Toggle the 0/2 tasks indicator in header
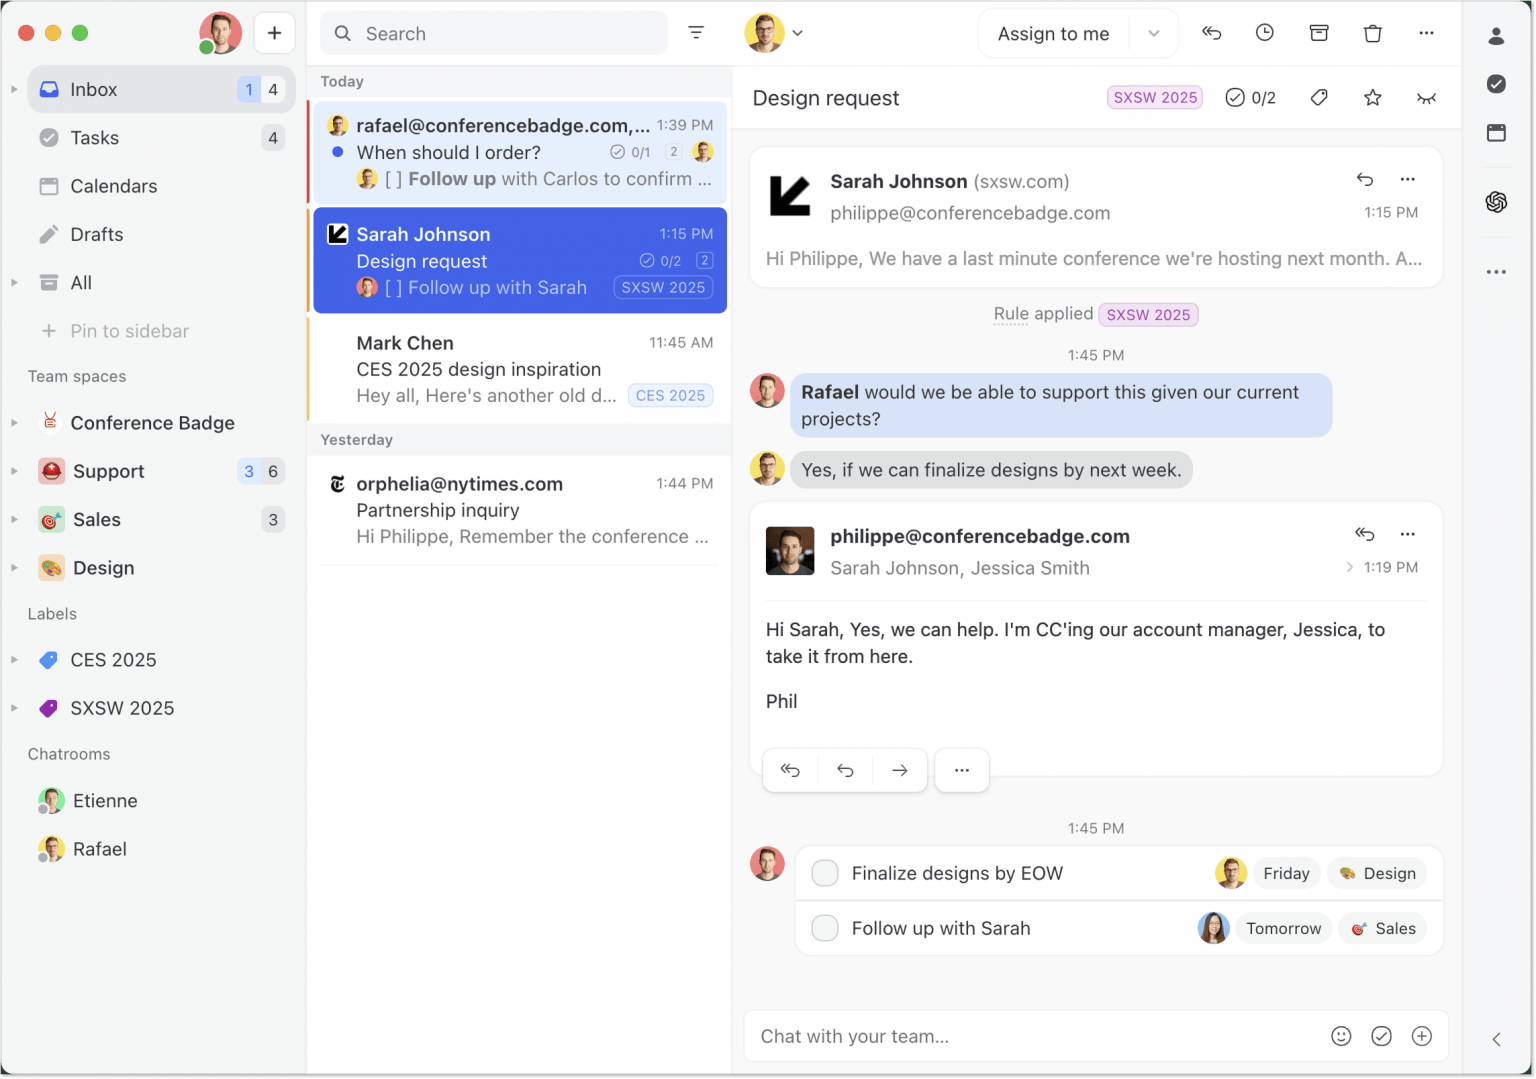Viewport: 1536px width, 1079px height. click(1251, 97)
